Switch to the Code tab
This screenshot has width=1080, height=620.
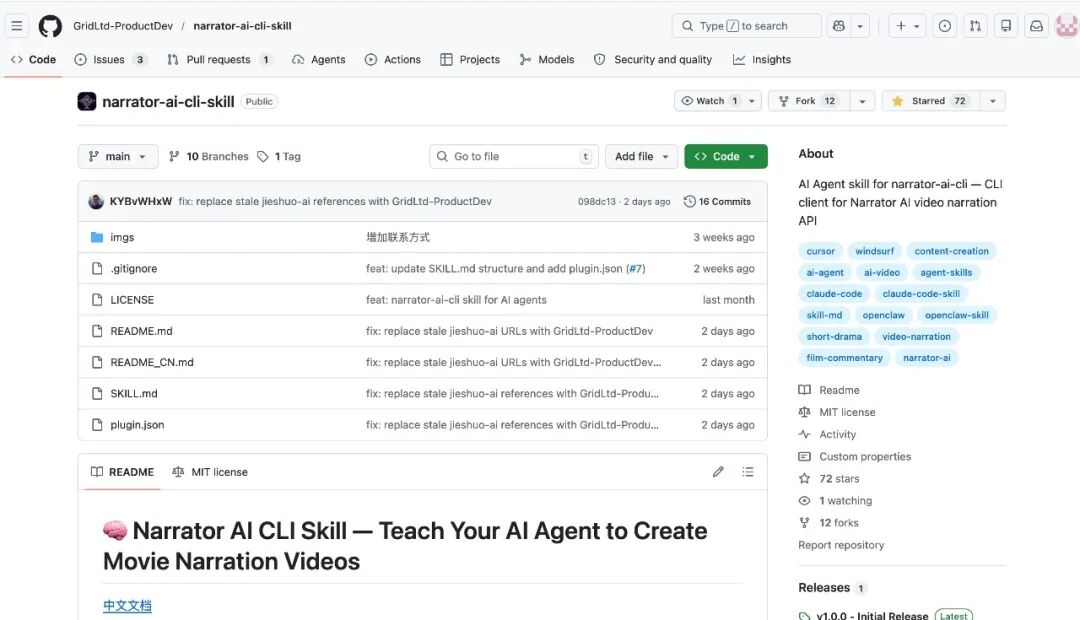tap(33, 60)
